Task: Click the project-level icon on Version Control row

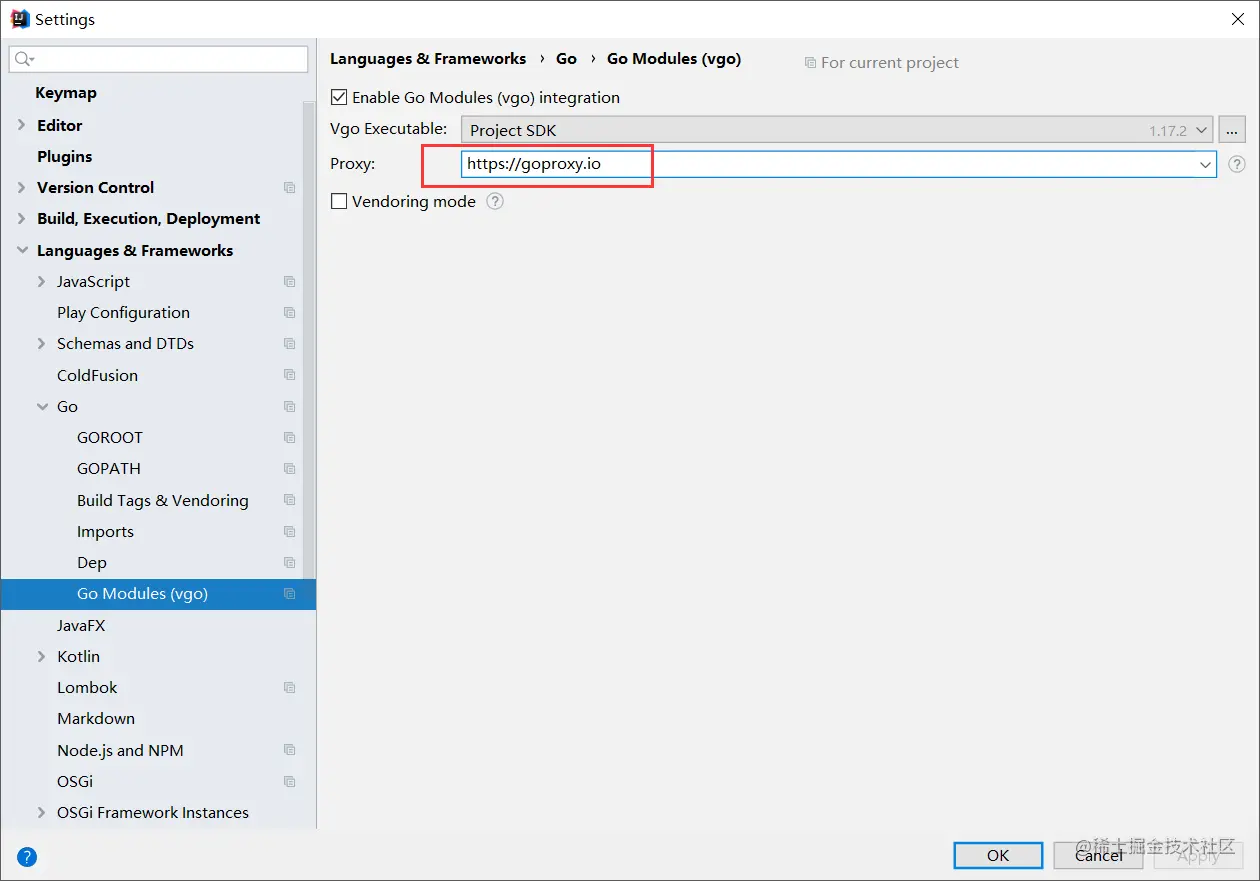Action: [290, 188]
